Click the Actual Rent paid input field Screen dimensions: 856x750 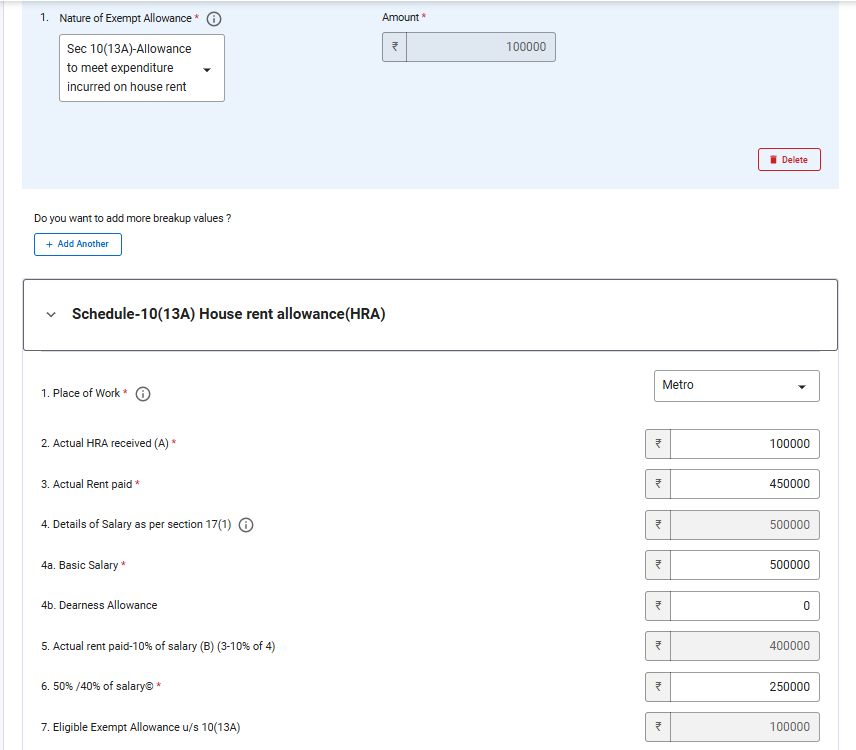coord(744,484)
